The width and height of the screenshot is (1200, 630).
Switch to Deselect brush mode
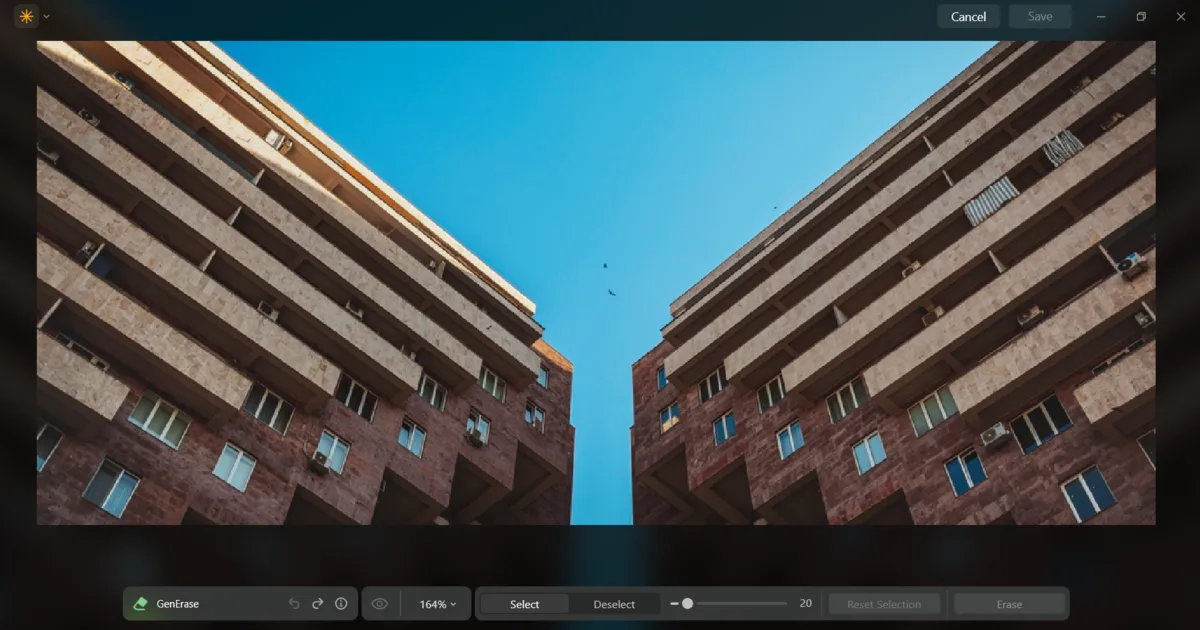coord(613,603)
